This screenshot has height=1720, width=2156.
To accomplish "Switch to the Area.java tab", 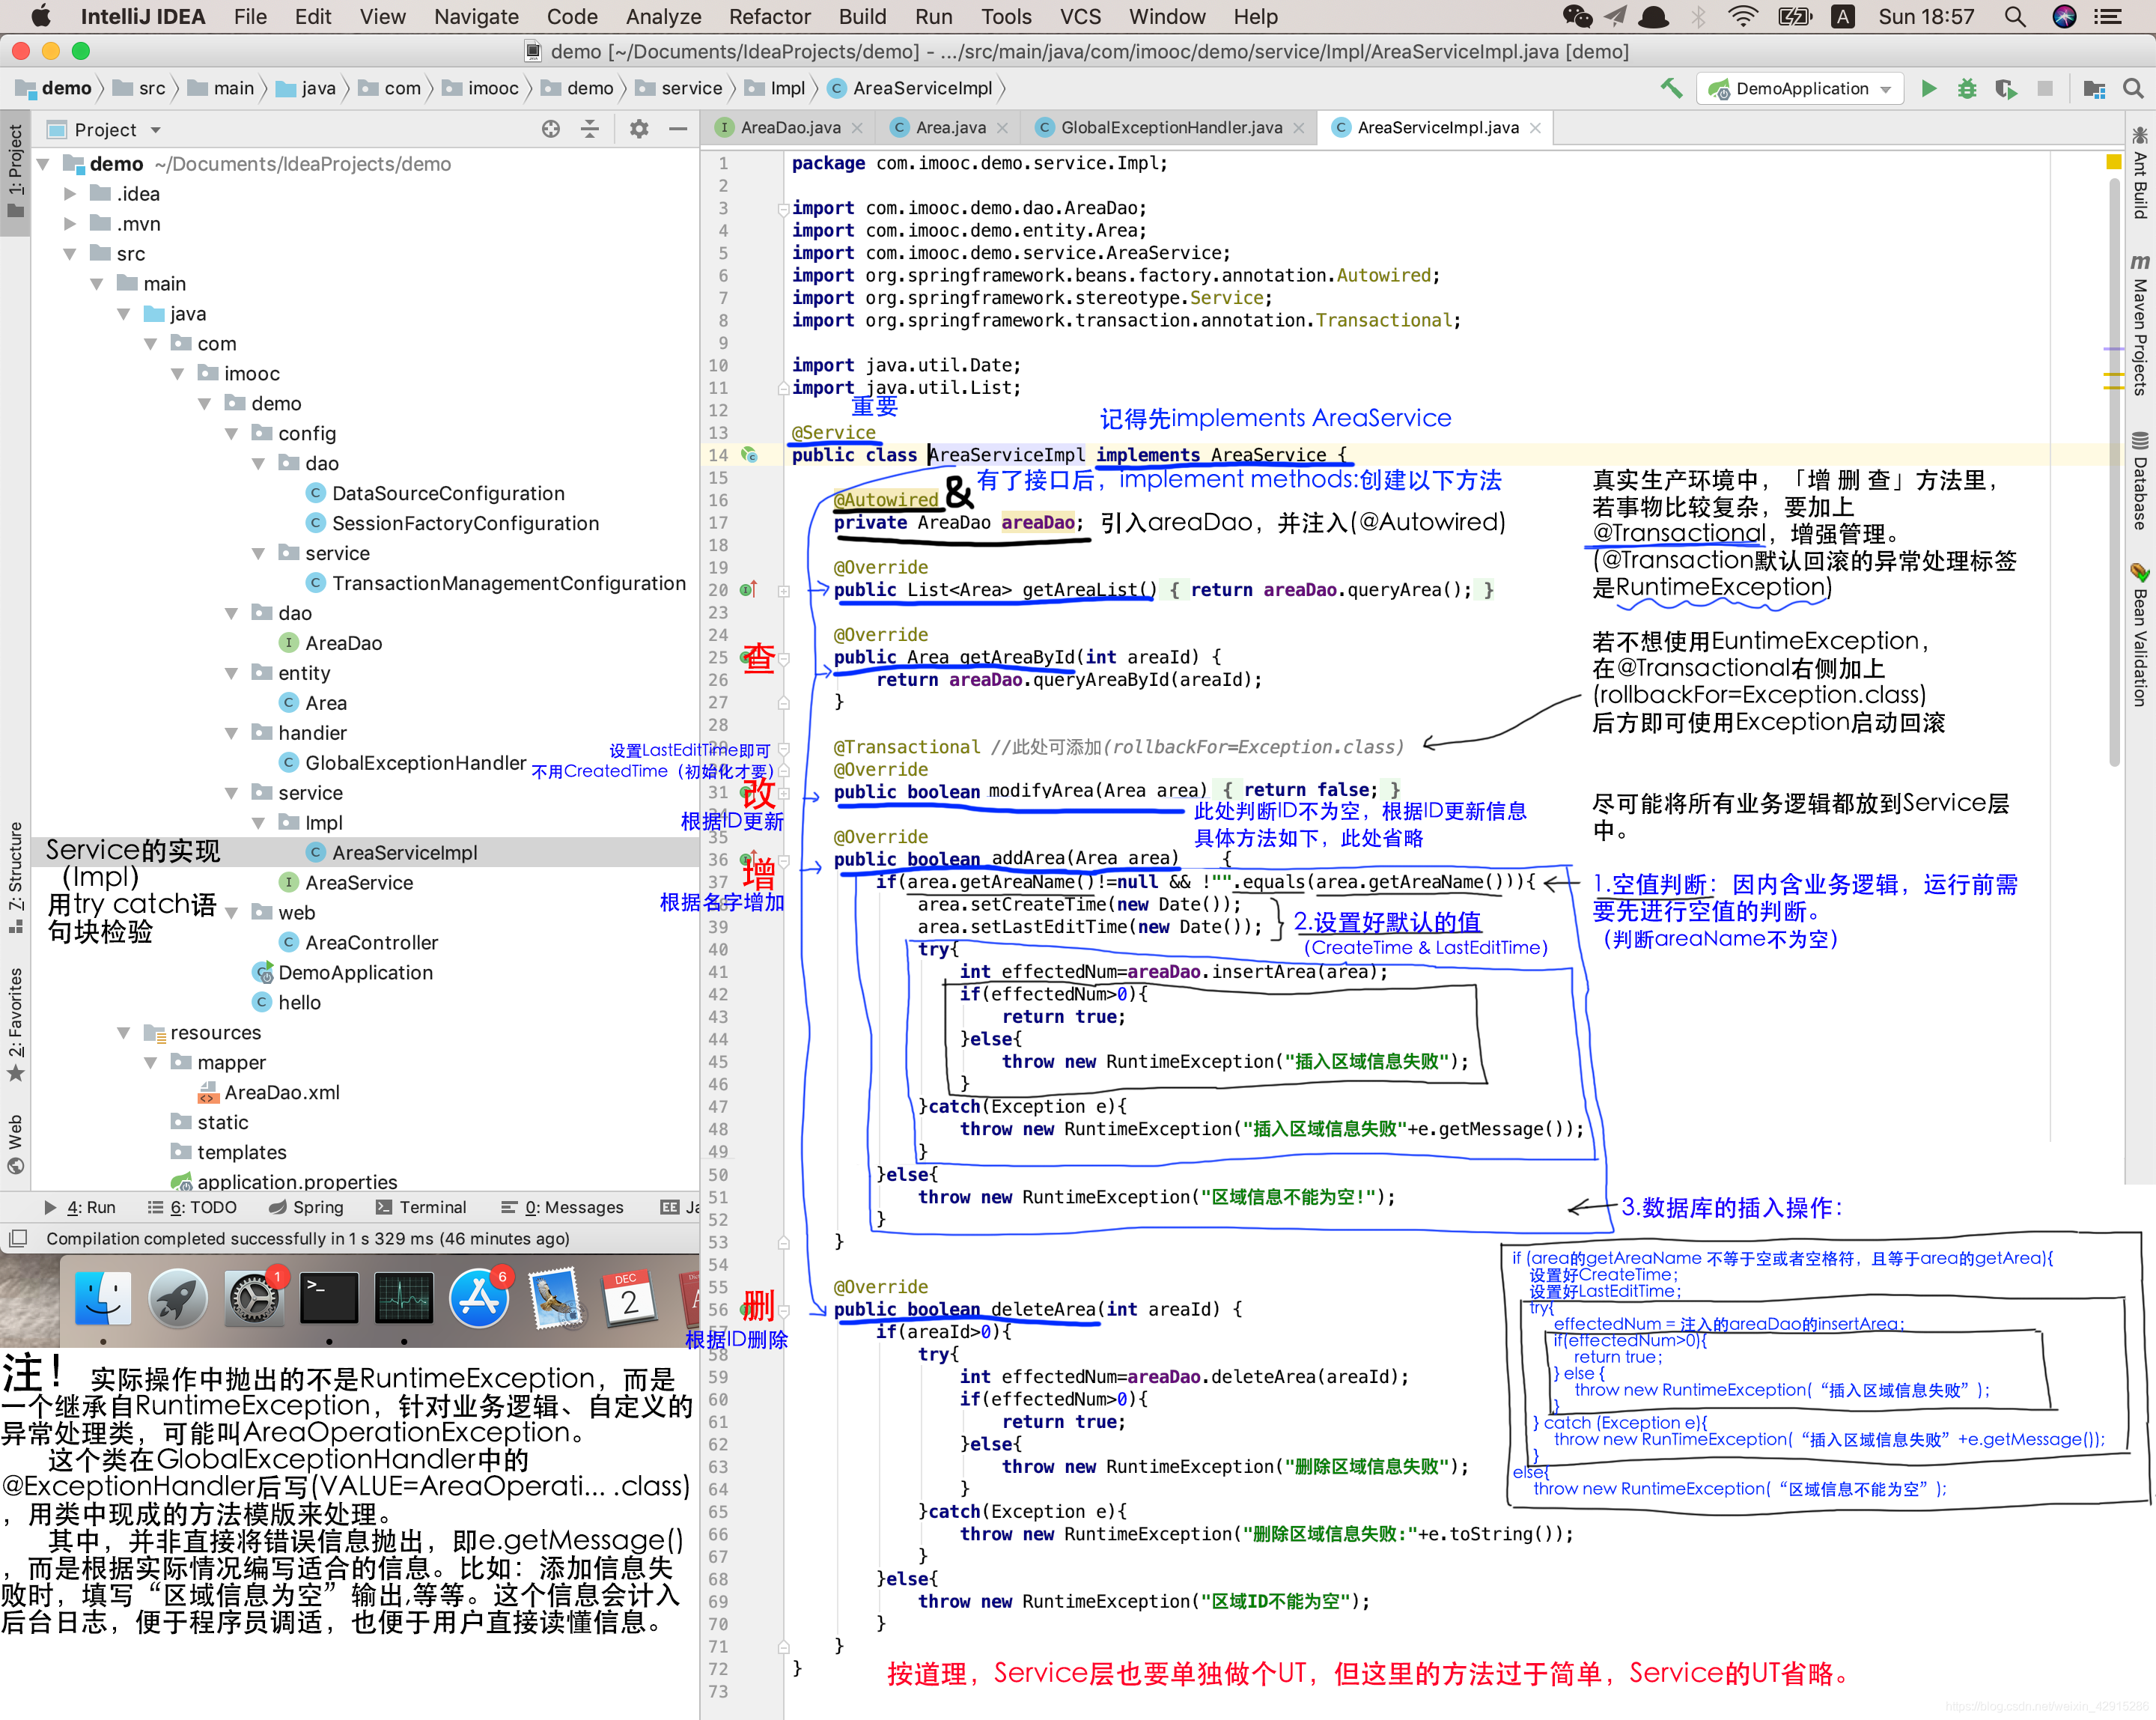I will tap(950, 128).
